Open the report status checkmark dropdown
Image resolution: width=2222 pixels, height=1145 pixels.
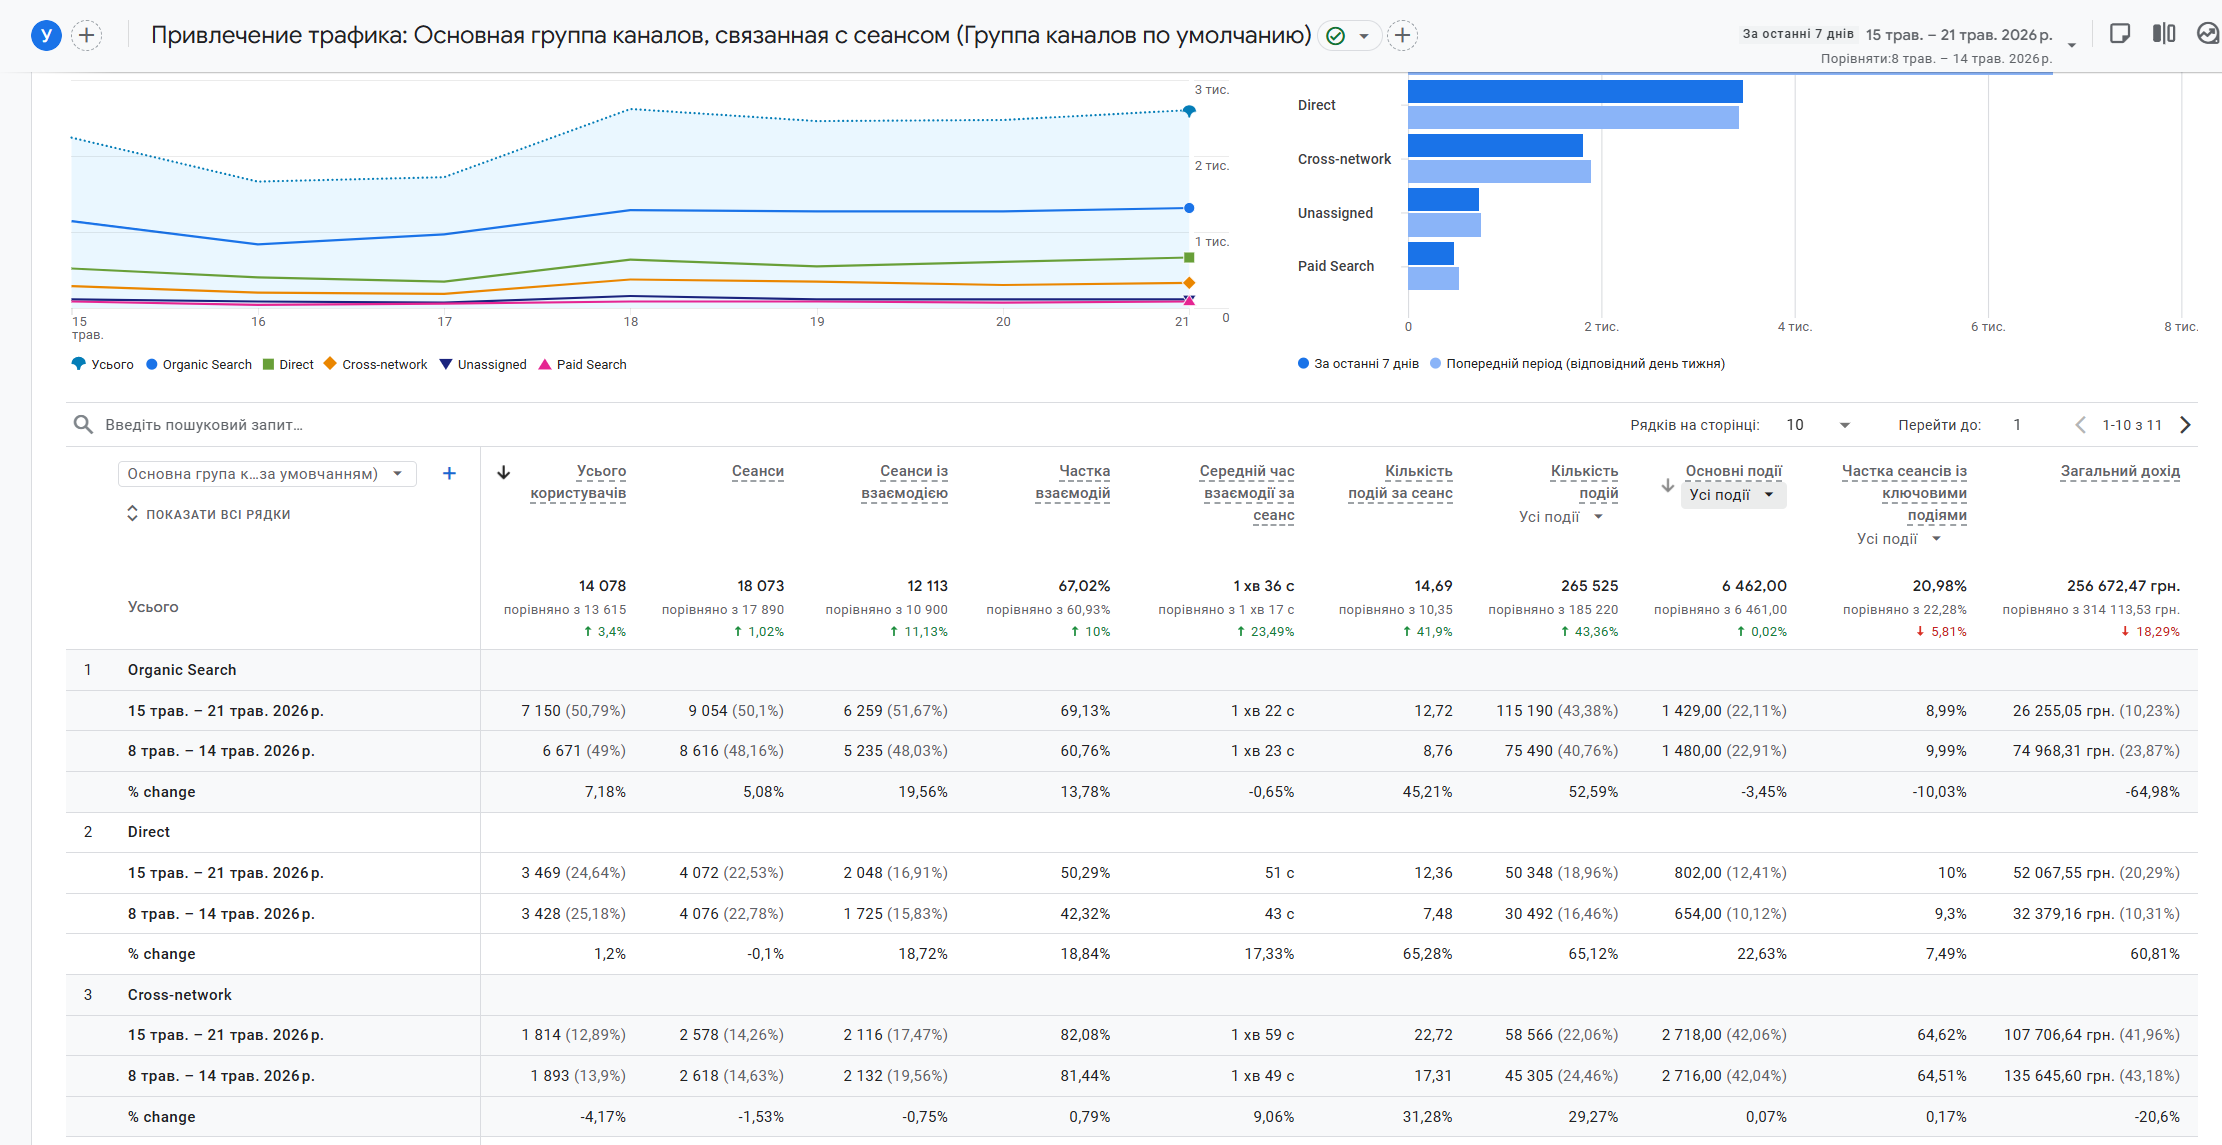(1349, 36)
